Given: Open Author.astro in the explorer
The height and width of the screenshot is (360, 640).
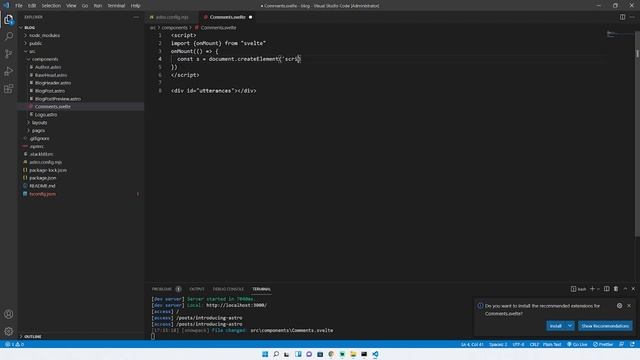Looking at the screenshot, I should coord(48,67).
